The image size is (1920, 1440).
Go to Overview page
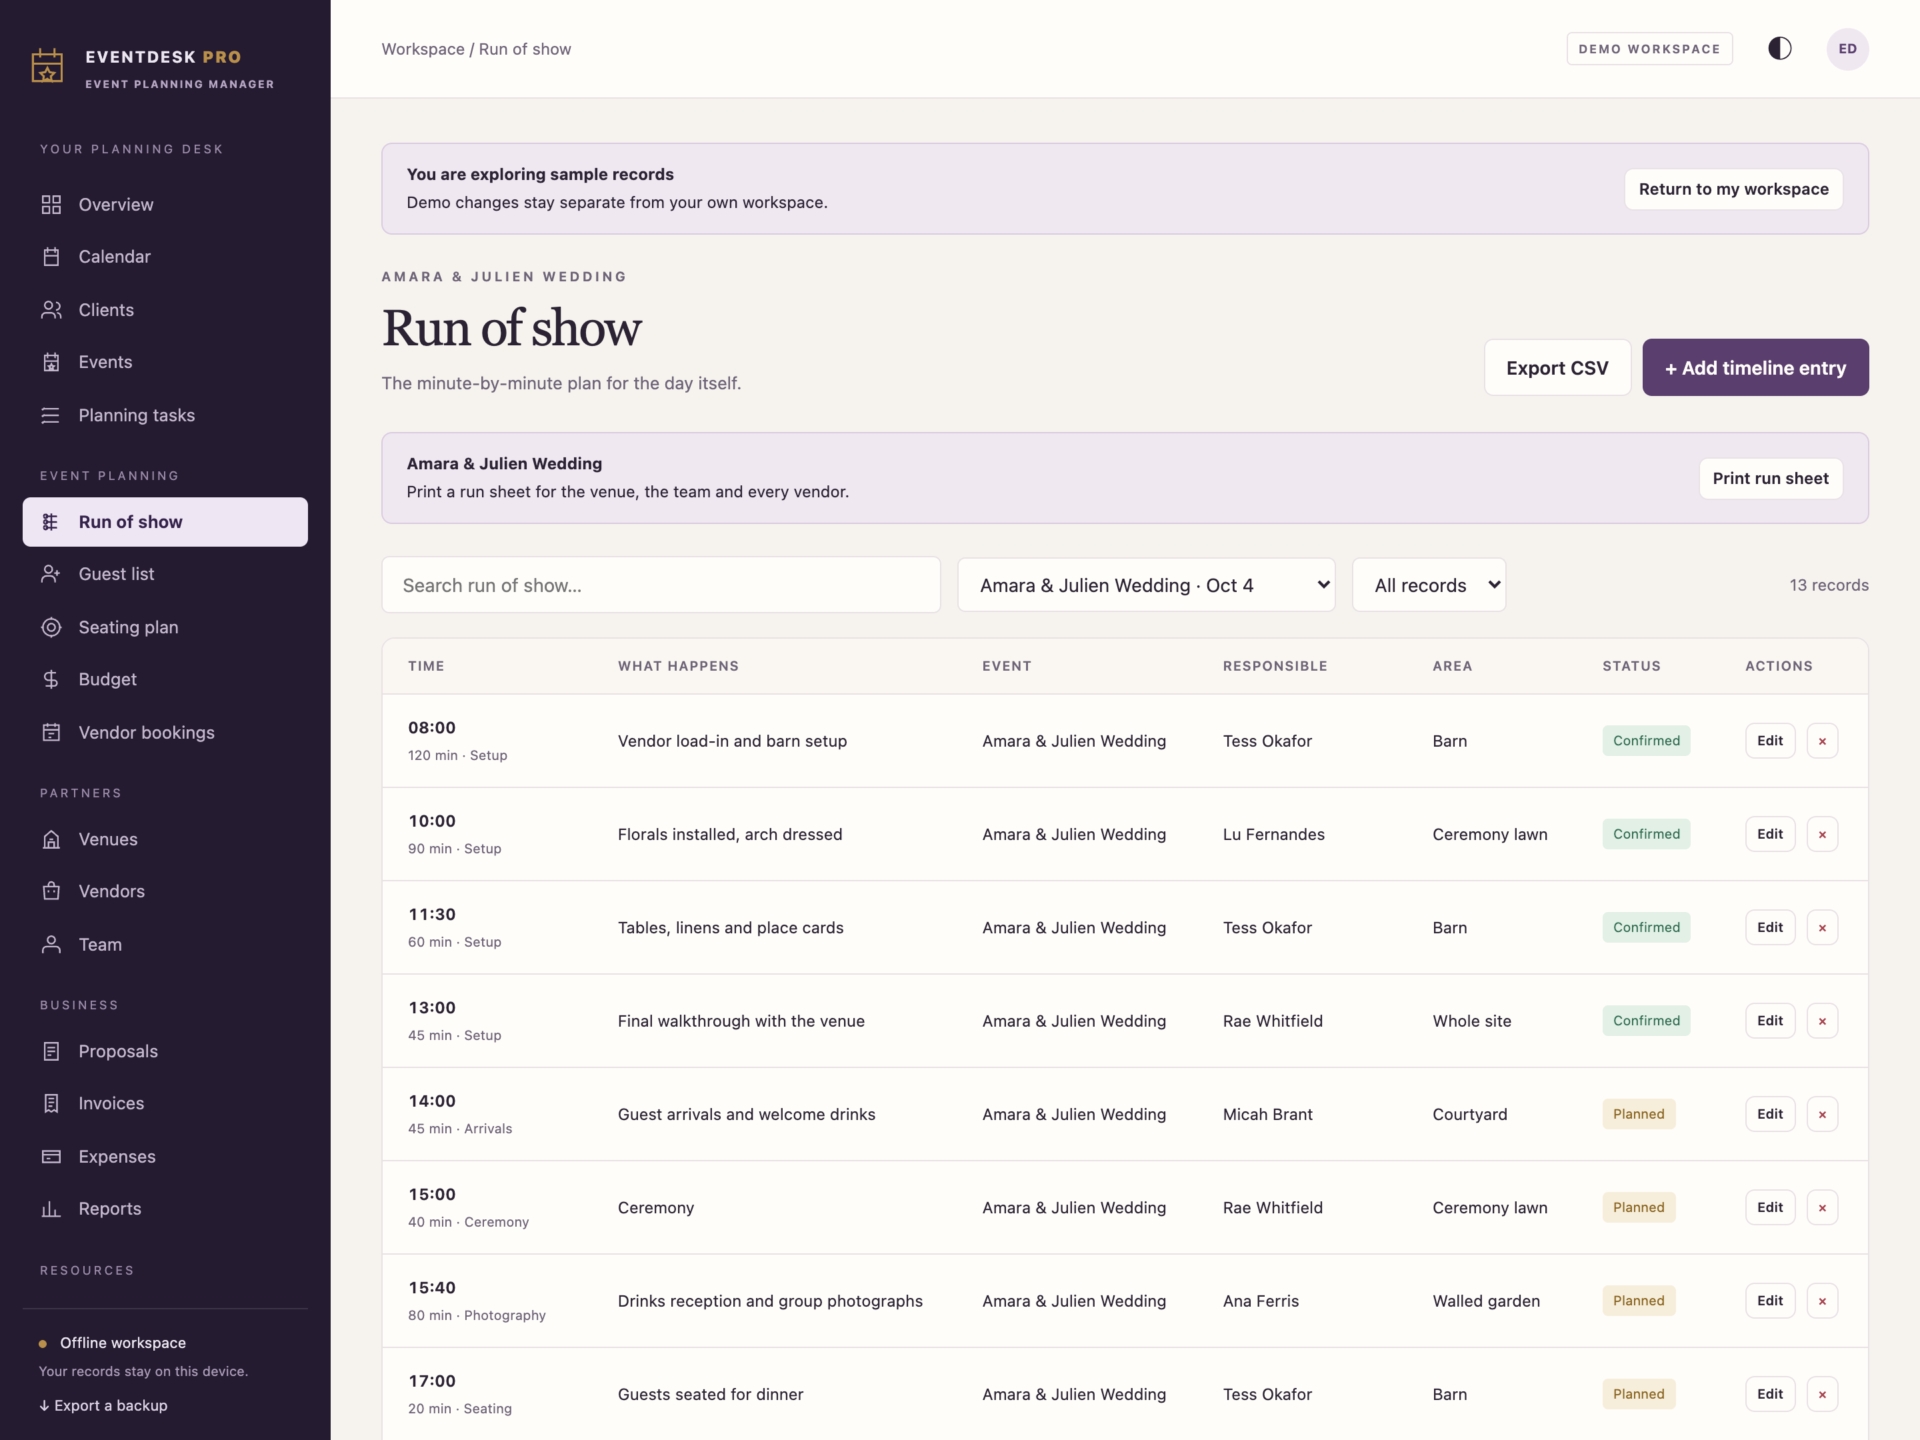pos(165,205)
